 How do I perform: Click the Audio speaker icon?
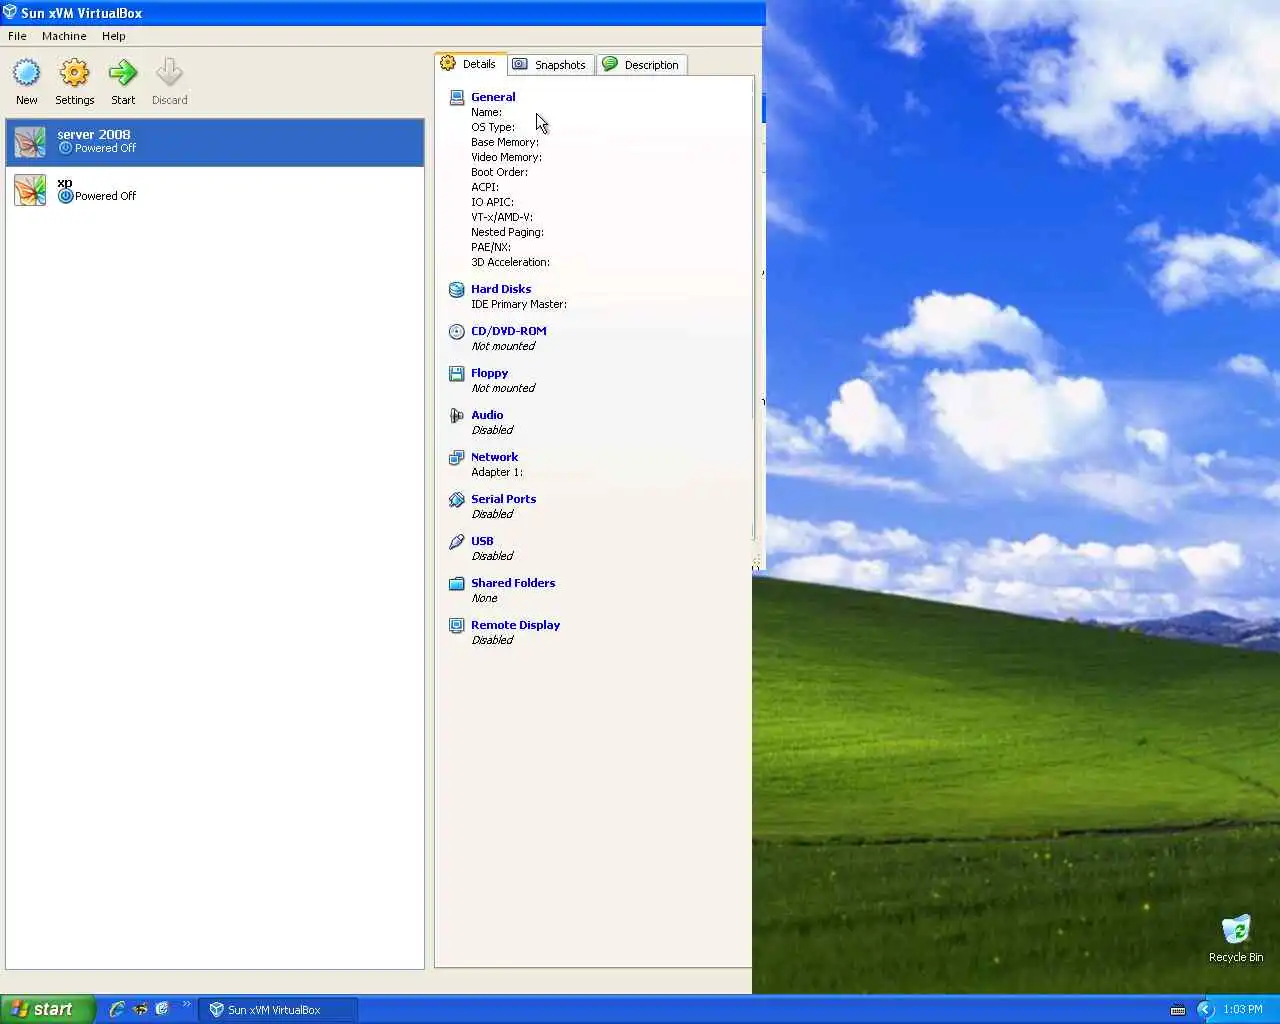point(457,415)
